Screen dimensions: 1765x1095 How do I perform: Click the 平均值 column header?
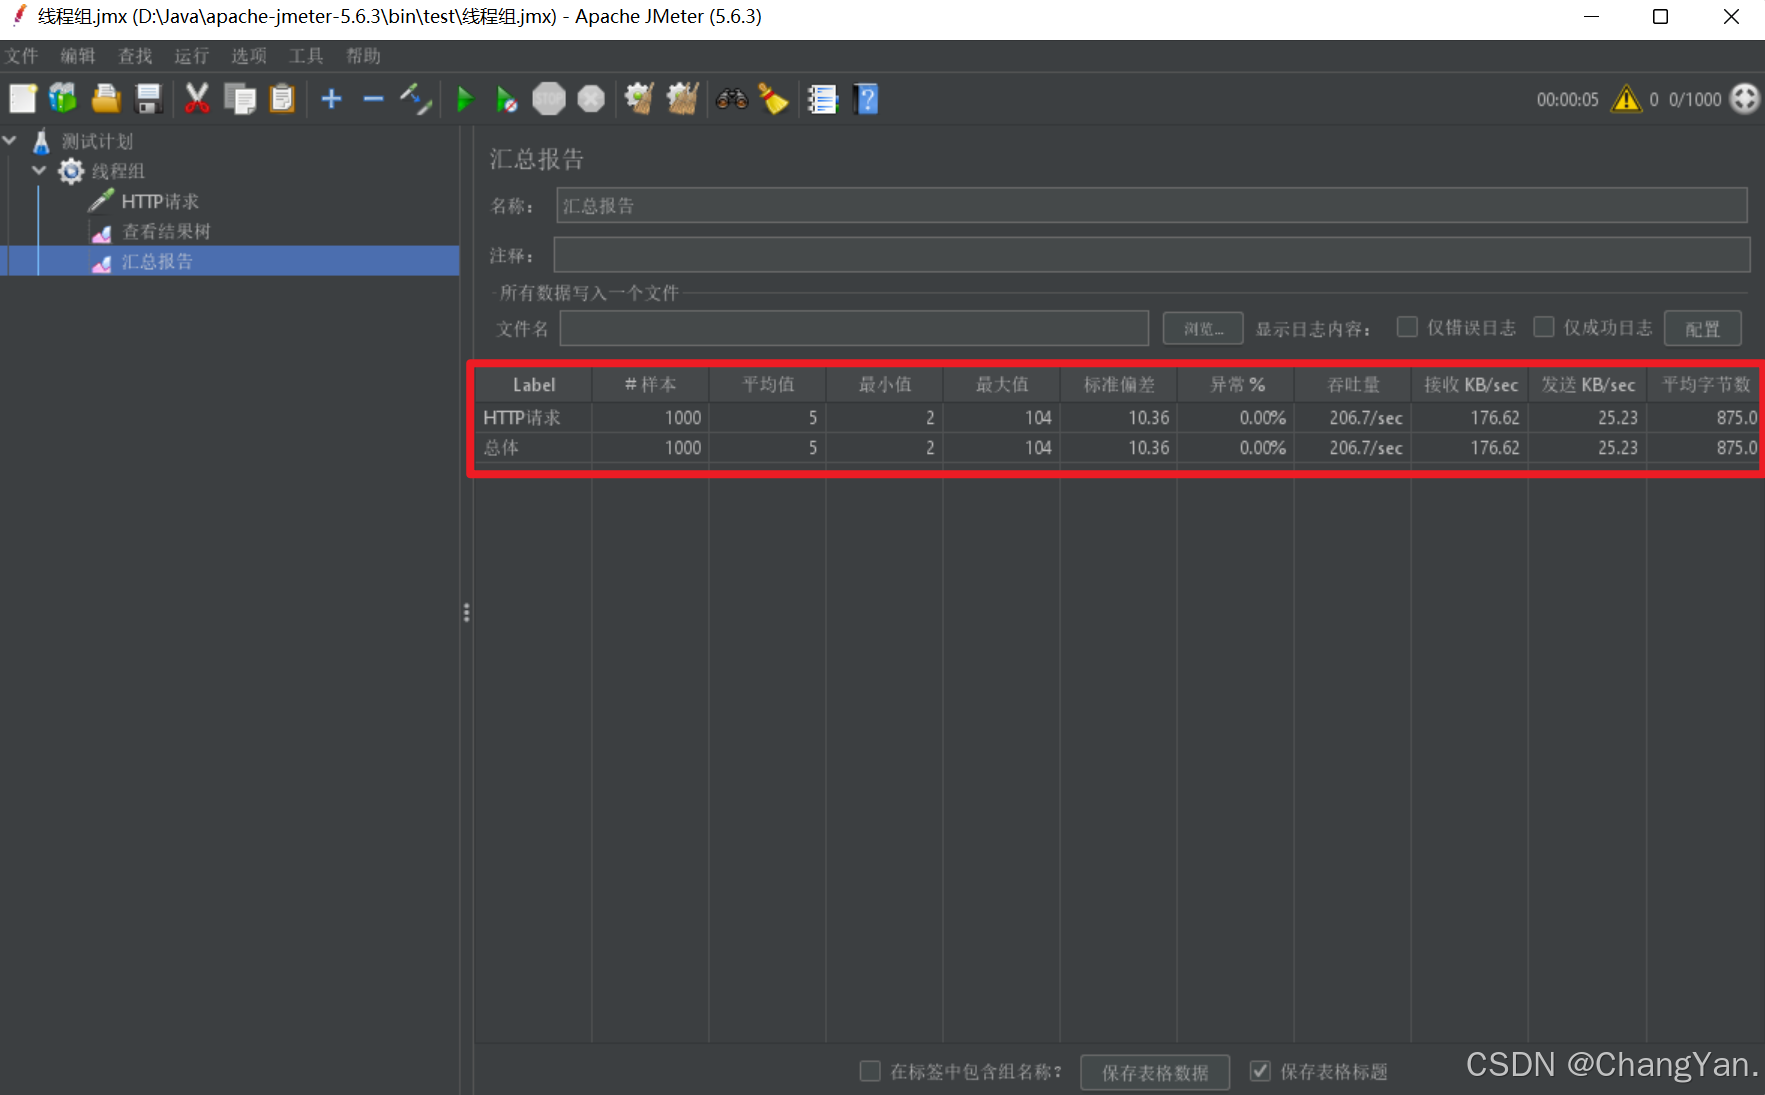767,384
